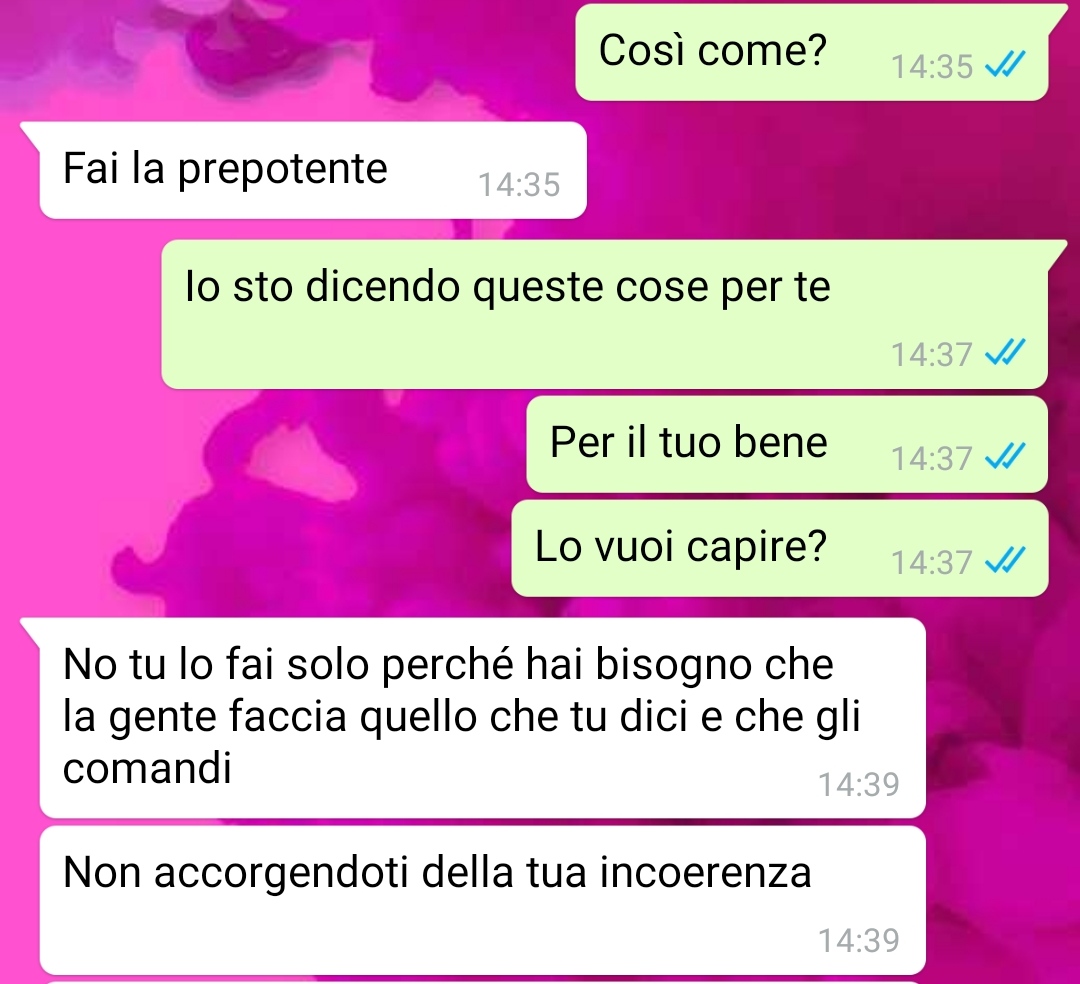Select the "Lo vuoi capire?" message
Screen dimensions: 1080x984
click(780, 548)
